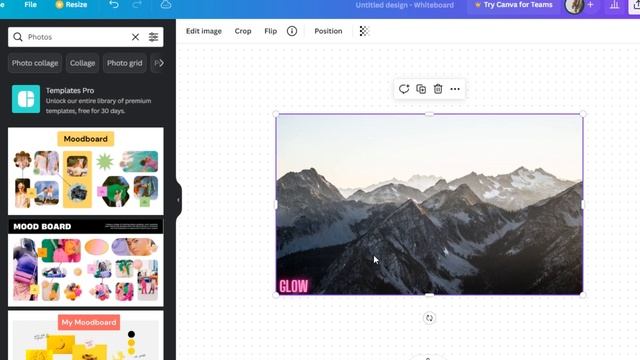Select the mountain photo on canvas
Screen dimensions: 640x360
click(429, 204)
